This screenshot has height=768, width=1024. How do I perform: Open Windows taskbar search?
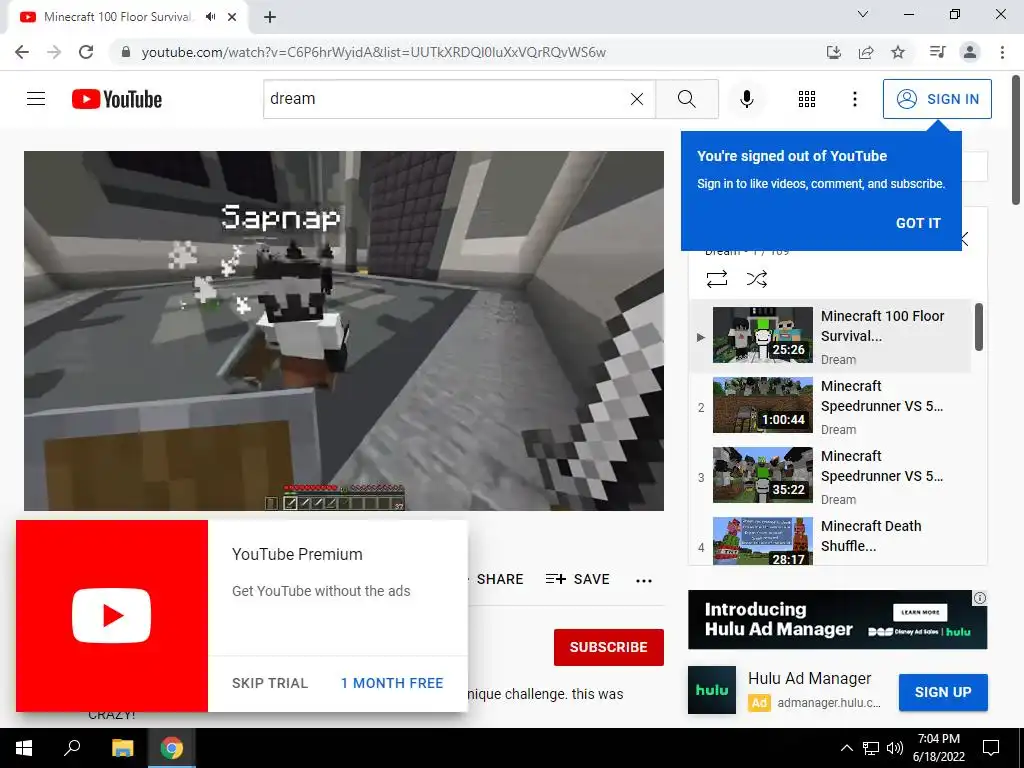72,748
